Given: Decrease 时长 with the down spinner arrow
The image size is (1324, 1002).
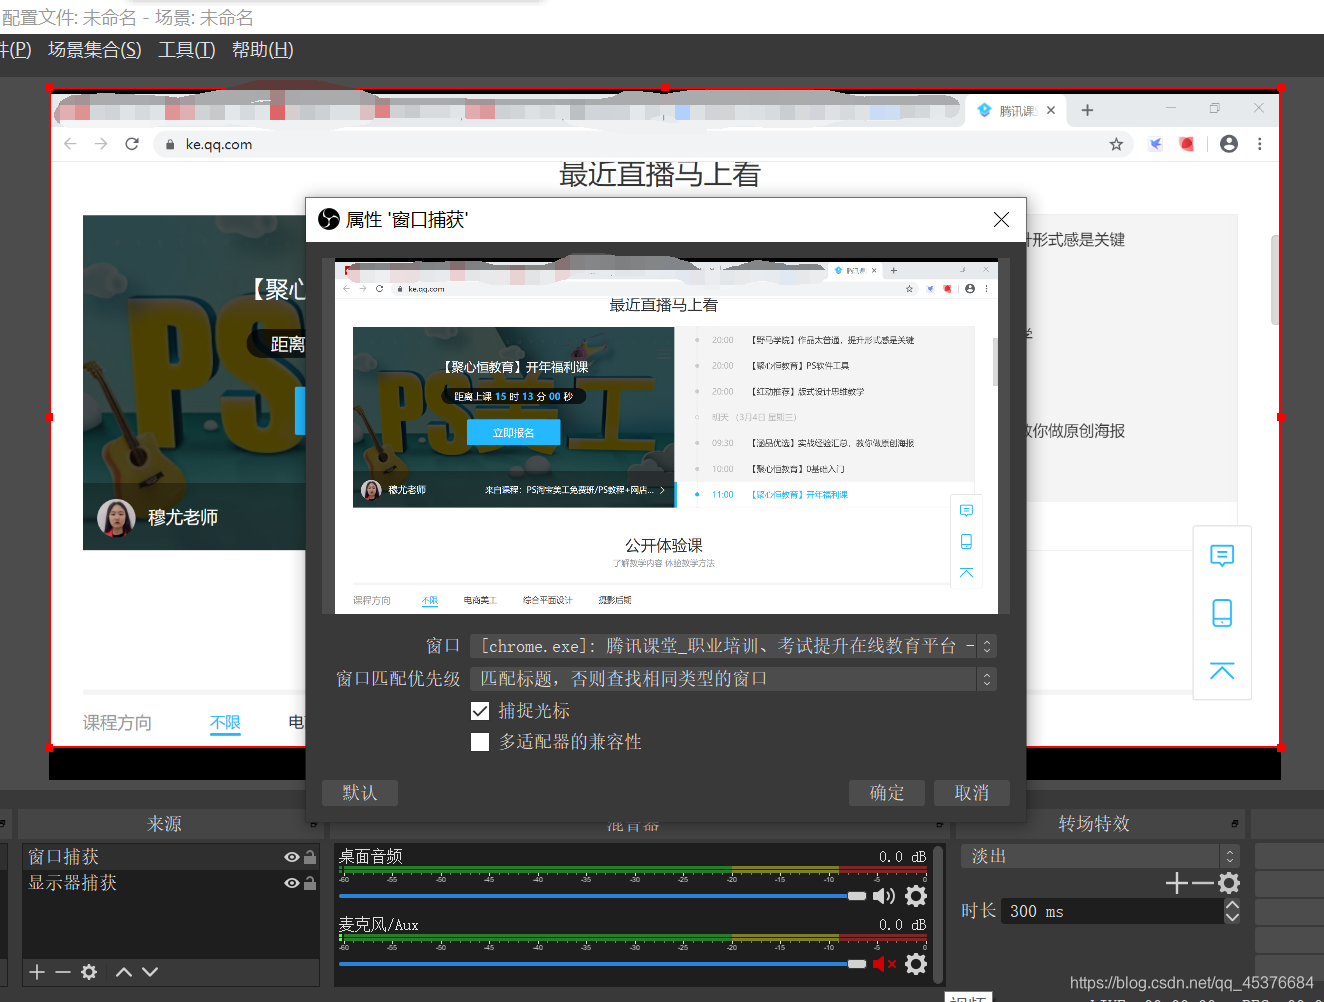Looking at the screenshot, I should (1232, 917).
